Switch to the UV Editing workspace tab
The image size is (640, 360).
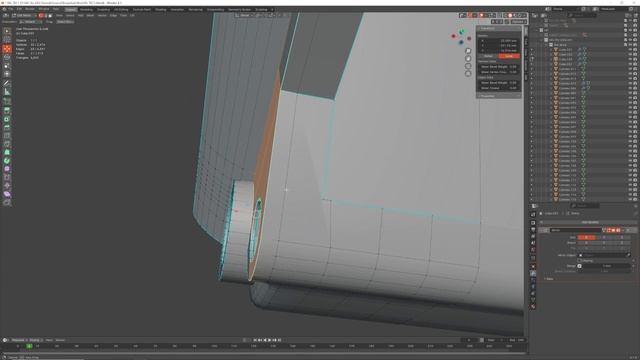pos(121,9)
